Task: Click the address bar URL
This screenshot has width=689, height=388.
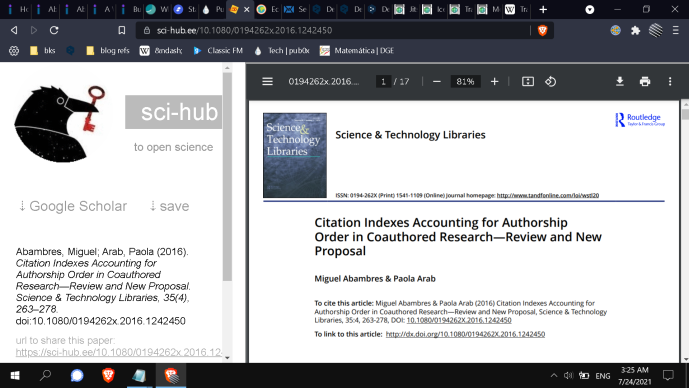Action: pos(244,30)
